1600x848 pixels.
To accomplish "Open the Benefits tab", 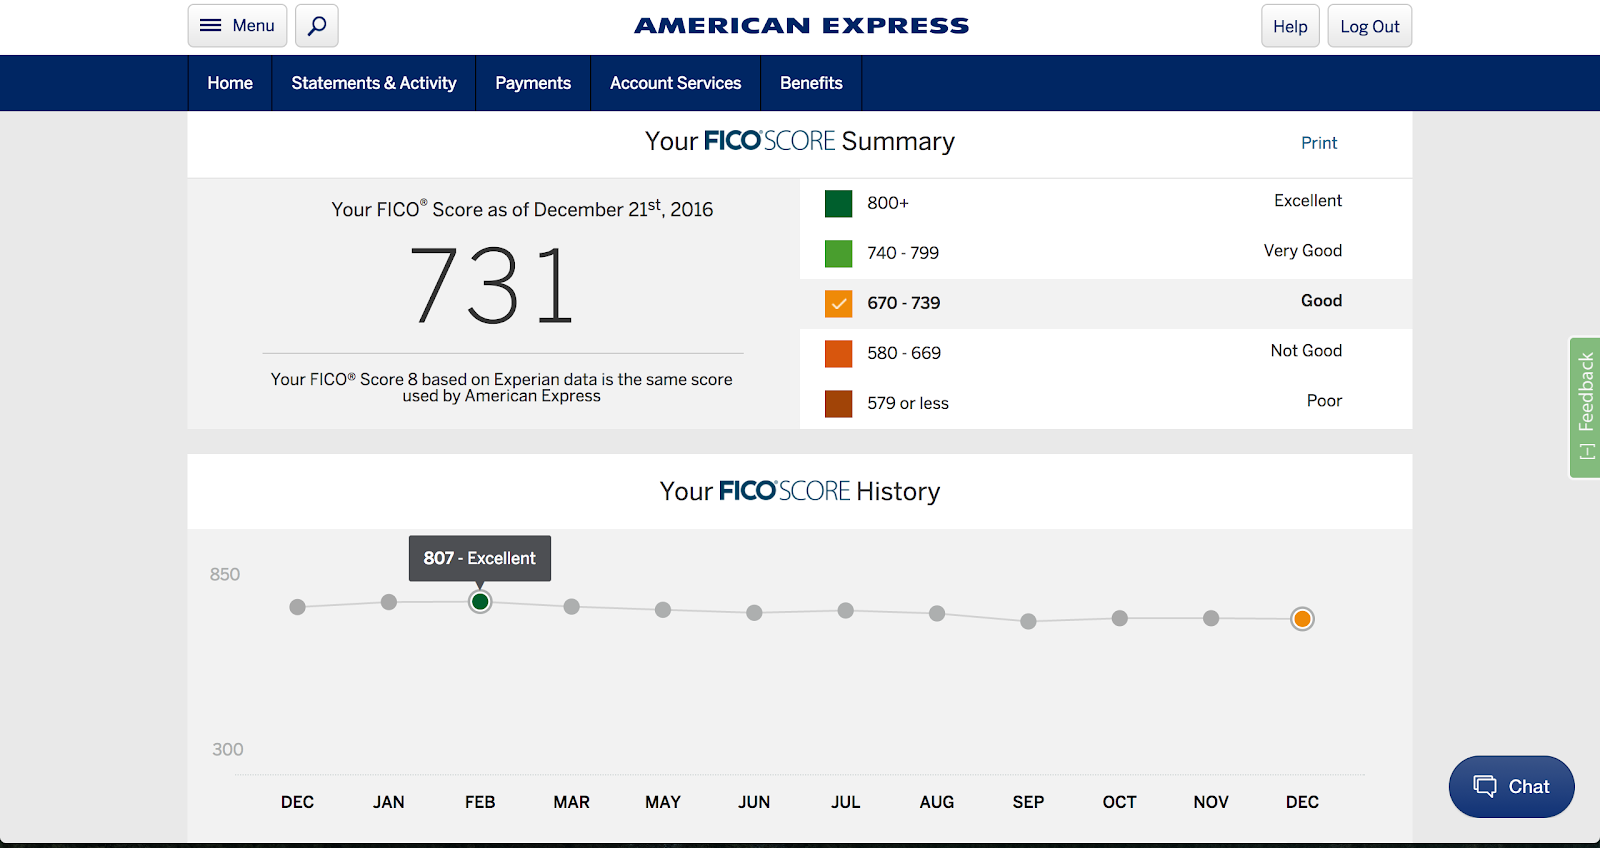I will 811,83.
